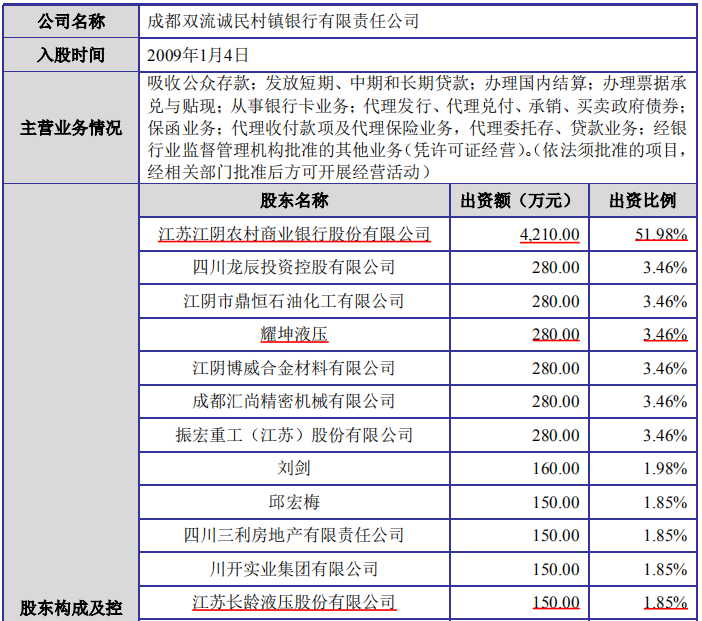
Task: Select shareholder 江阴博威合金材料有限公司
Action: coord(294,368)
